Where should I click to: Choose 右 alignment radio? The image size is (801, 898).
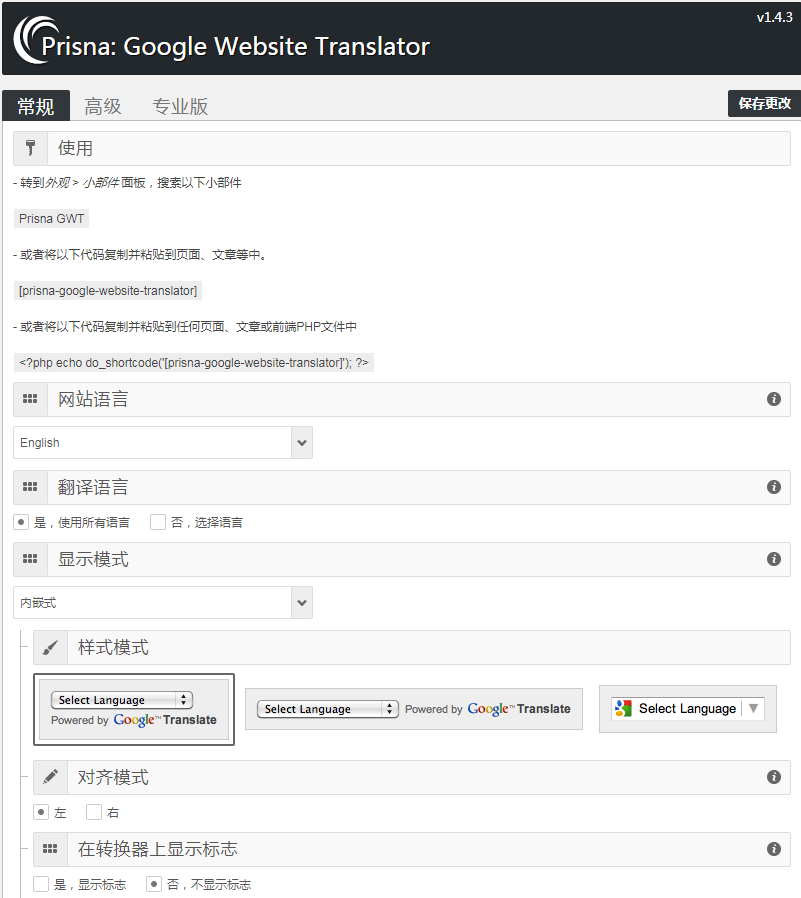[x=94, y=812]
